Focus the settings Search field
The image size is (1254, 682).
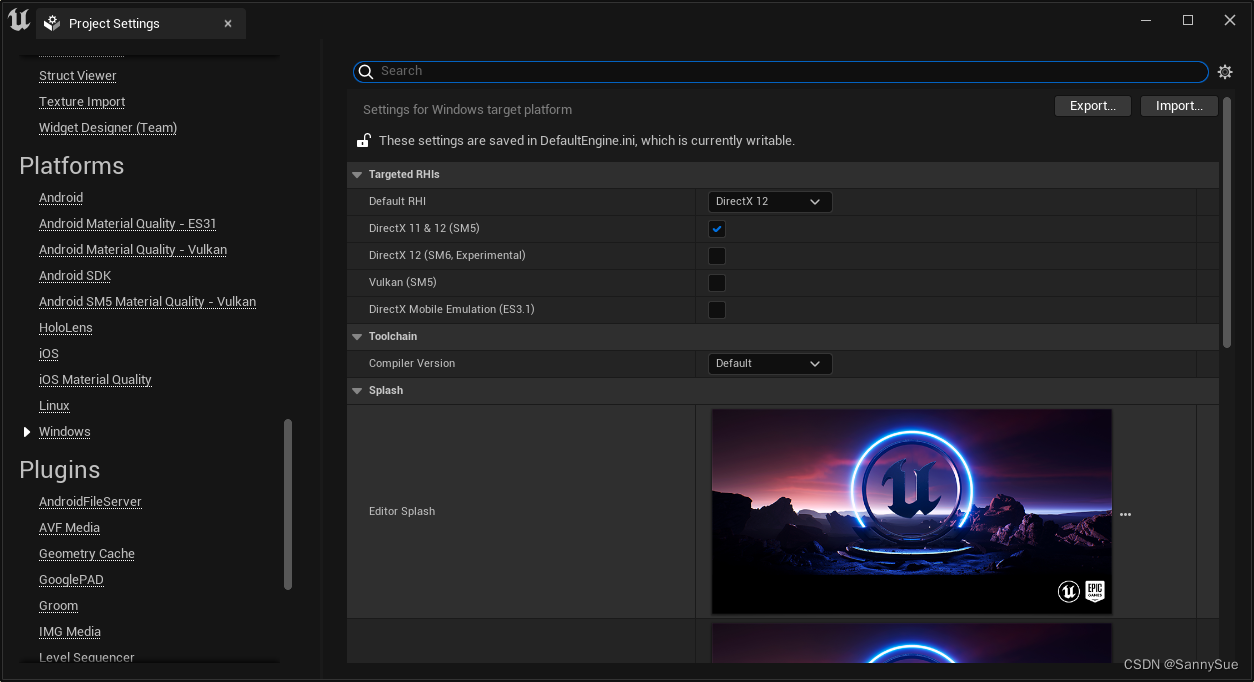(x=781, y=71)
